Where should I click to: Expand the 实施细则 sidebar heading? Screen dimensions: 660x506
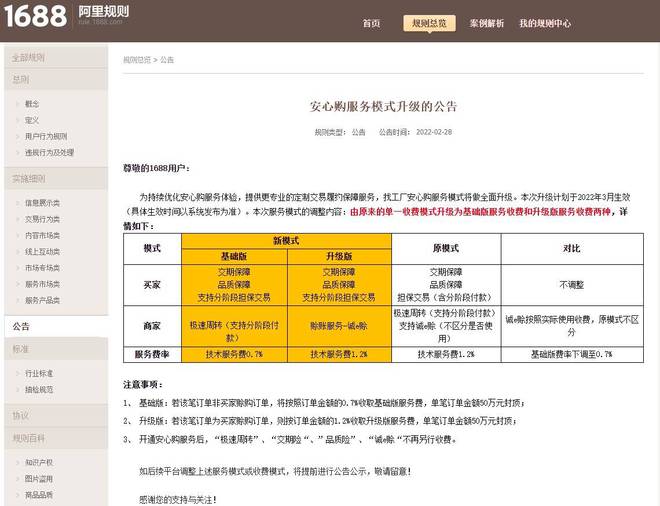pyautogui.click(x=56, y=178)
